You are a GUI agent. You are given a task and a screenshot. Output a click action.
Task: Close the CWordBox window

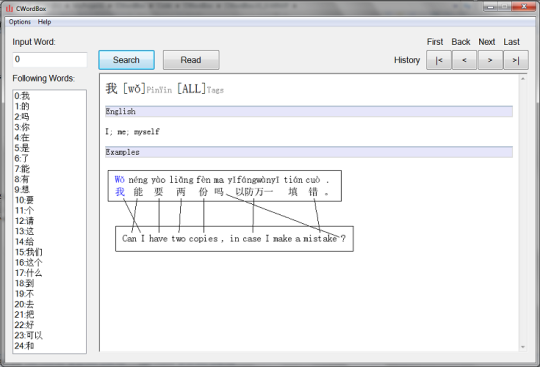523,7
